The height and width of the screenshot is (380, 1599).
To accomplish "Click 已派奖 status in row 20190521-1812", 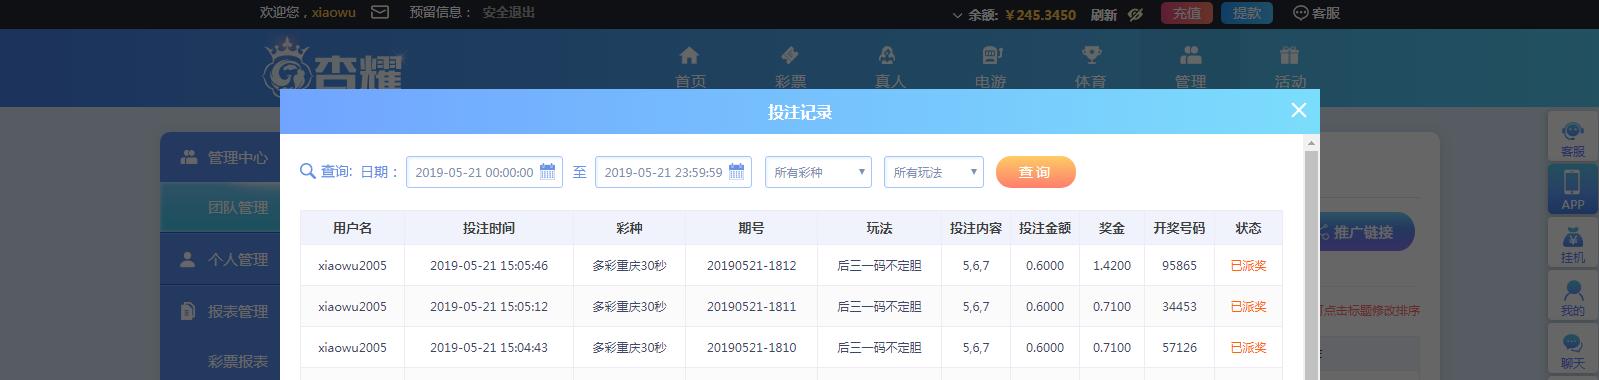I will pos(1248,266).
